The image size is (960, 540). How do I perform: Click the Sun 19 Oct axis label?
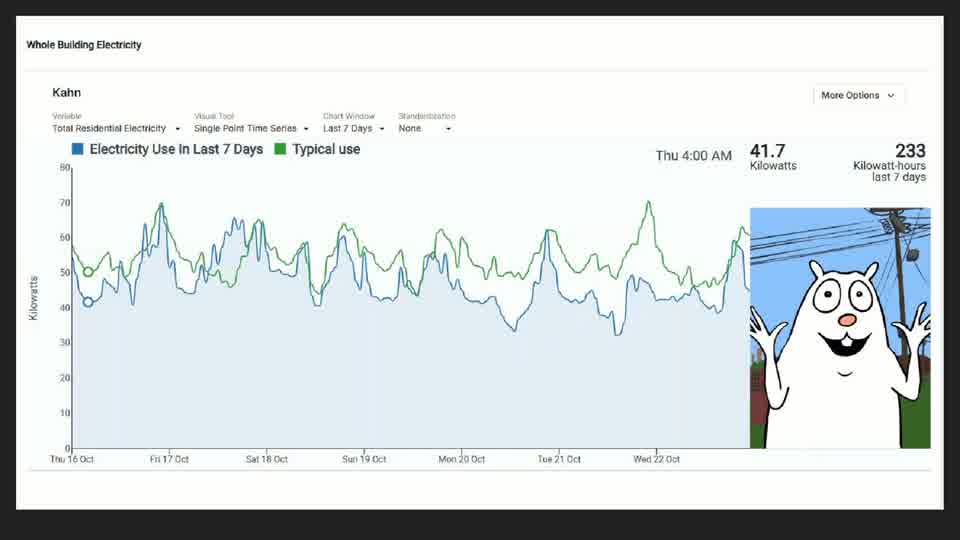click(x=364, y=459)
